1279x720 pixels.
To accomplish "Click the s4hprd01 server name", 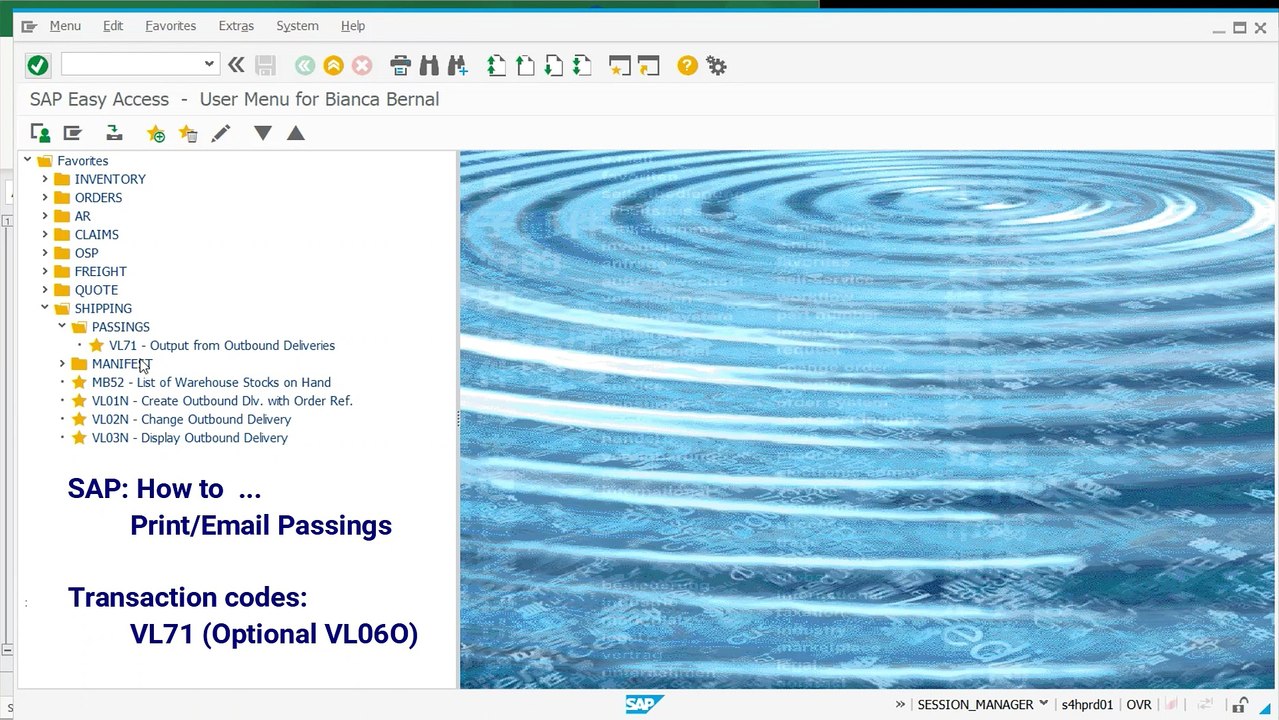I will (1087, 705).
